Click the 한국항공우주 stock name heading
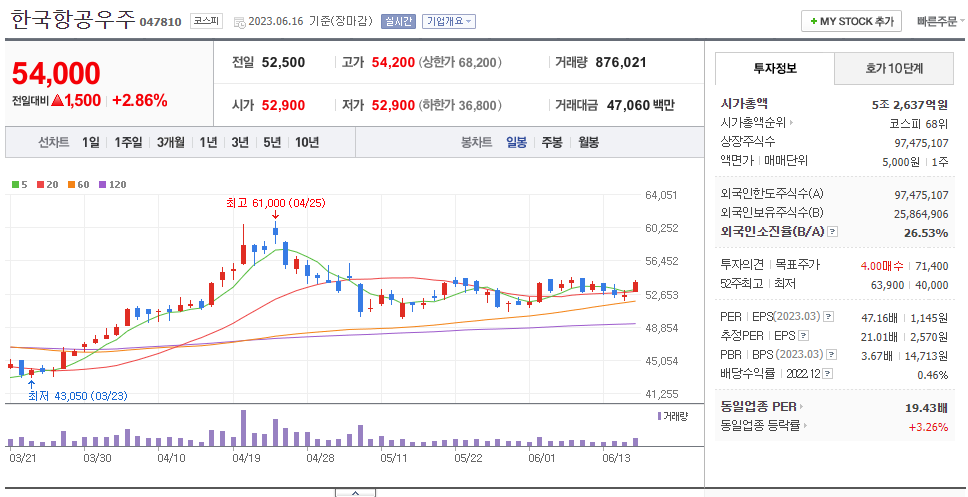The image size is (968, 497). click(x=73, y=20)
